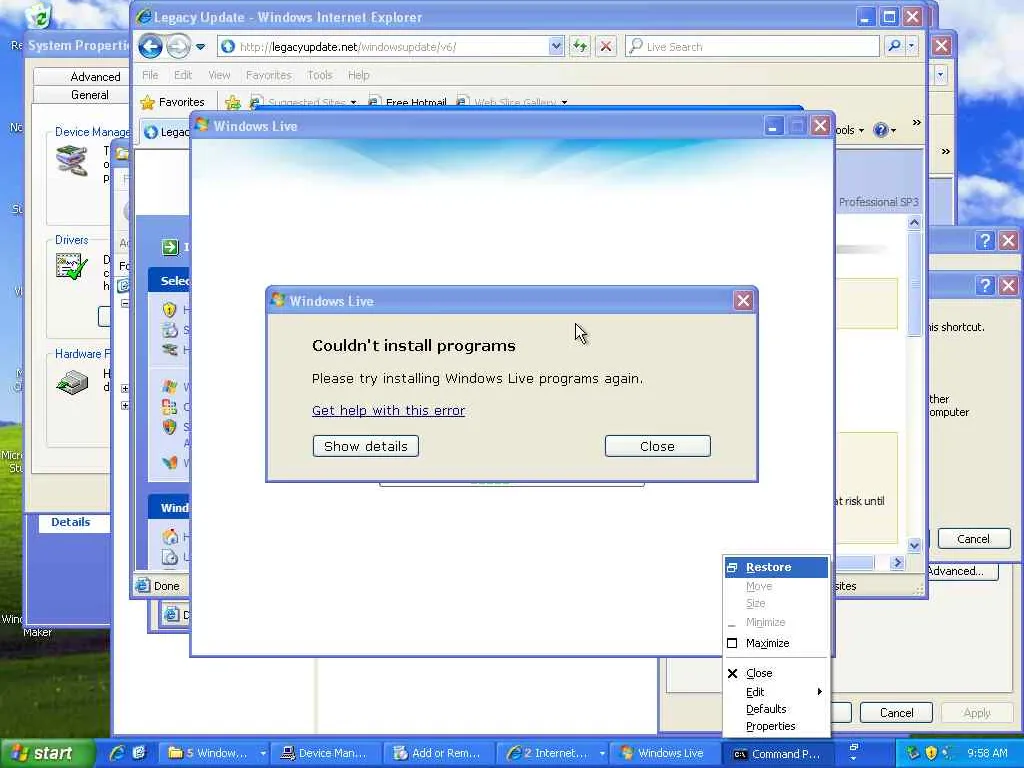Click Done status bar page icon
This screenshot has height=768, width=1024.
(142, 586)
